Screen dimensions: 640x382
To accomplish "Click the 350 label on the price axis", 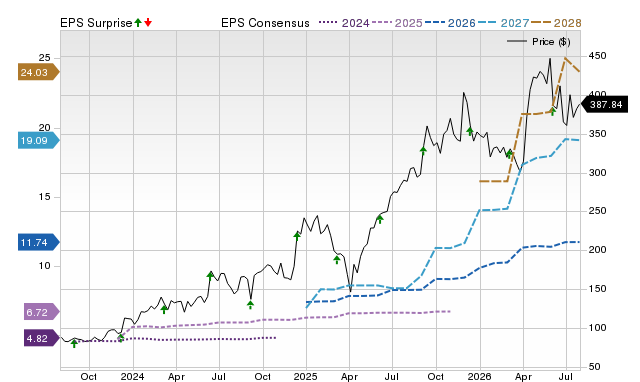I will 597,134.
